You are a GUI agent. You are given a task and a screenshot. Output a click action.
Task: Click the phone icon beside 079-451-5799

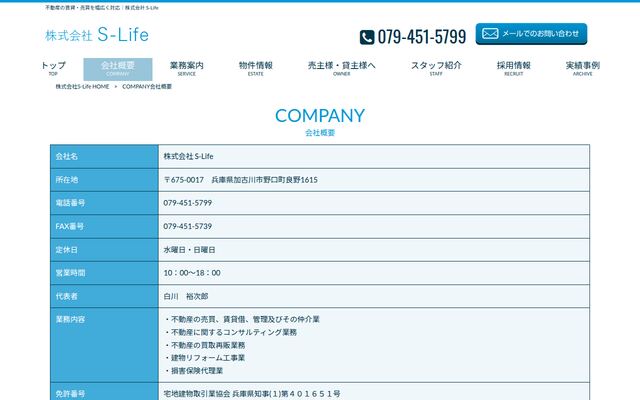(x=367, y=37)
